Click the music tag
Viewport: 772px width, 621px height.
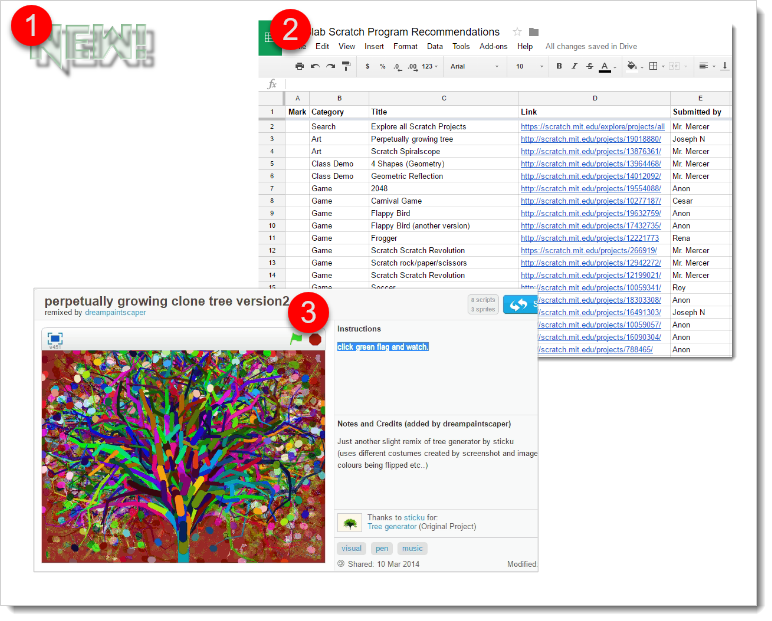412,548
